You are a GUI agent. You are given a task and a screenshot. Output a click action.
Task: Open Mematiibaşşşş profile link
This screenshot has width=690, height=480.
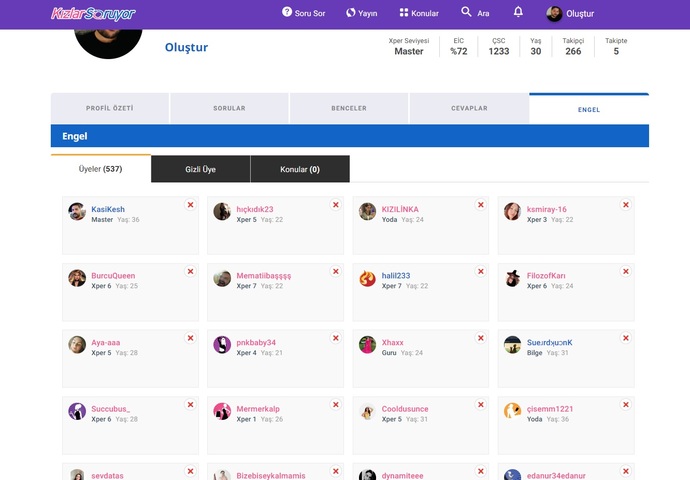point(264,275)
